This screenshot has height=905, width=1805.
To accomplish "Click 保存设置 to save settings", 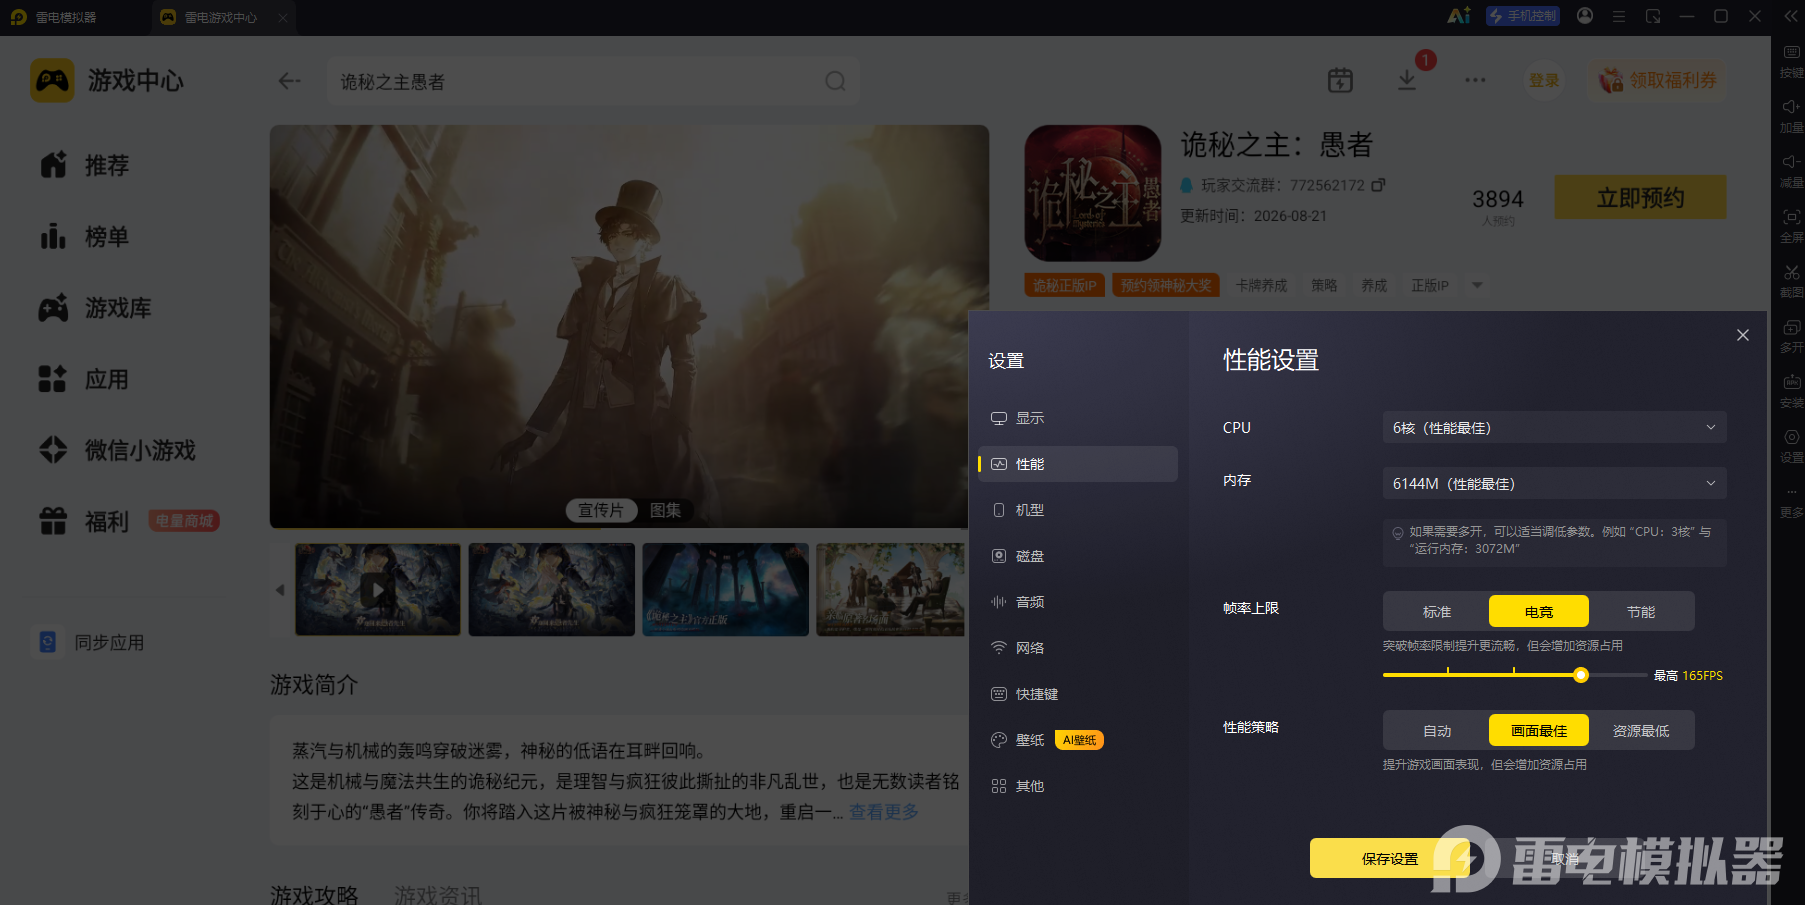I will click(1390, 858).
